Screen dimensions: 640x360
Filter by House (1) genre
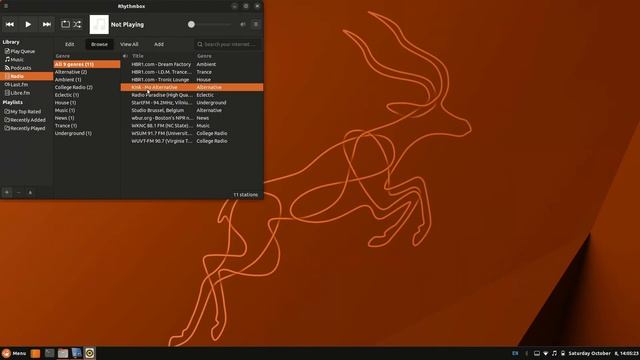pos(87,103)
